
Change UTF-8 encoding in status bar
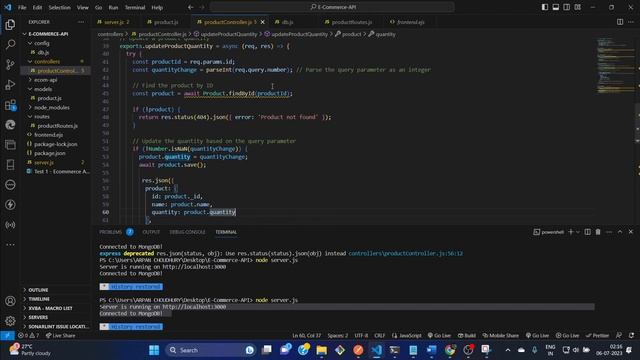tap(361, 336)
